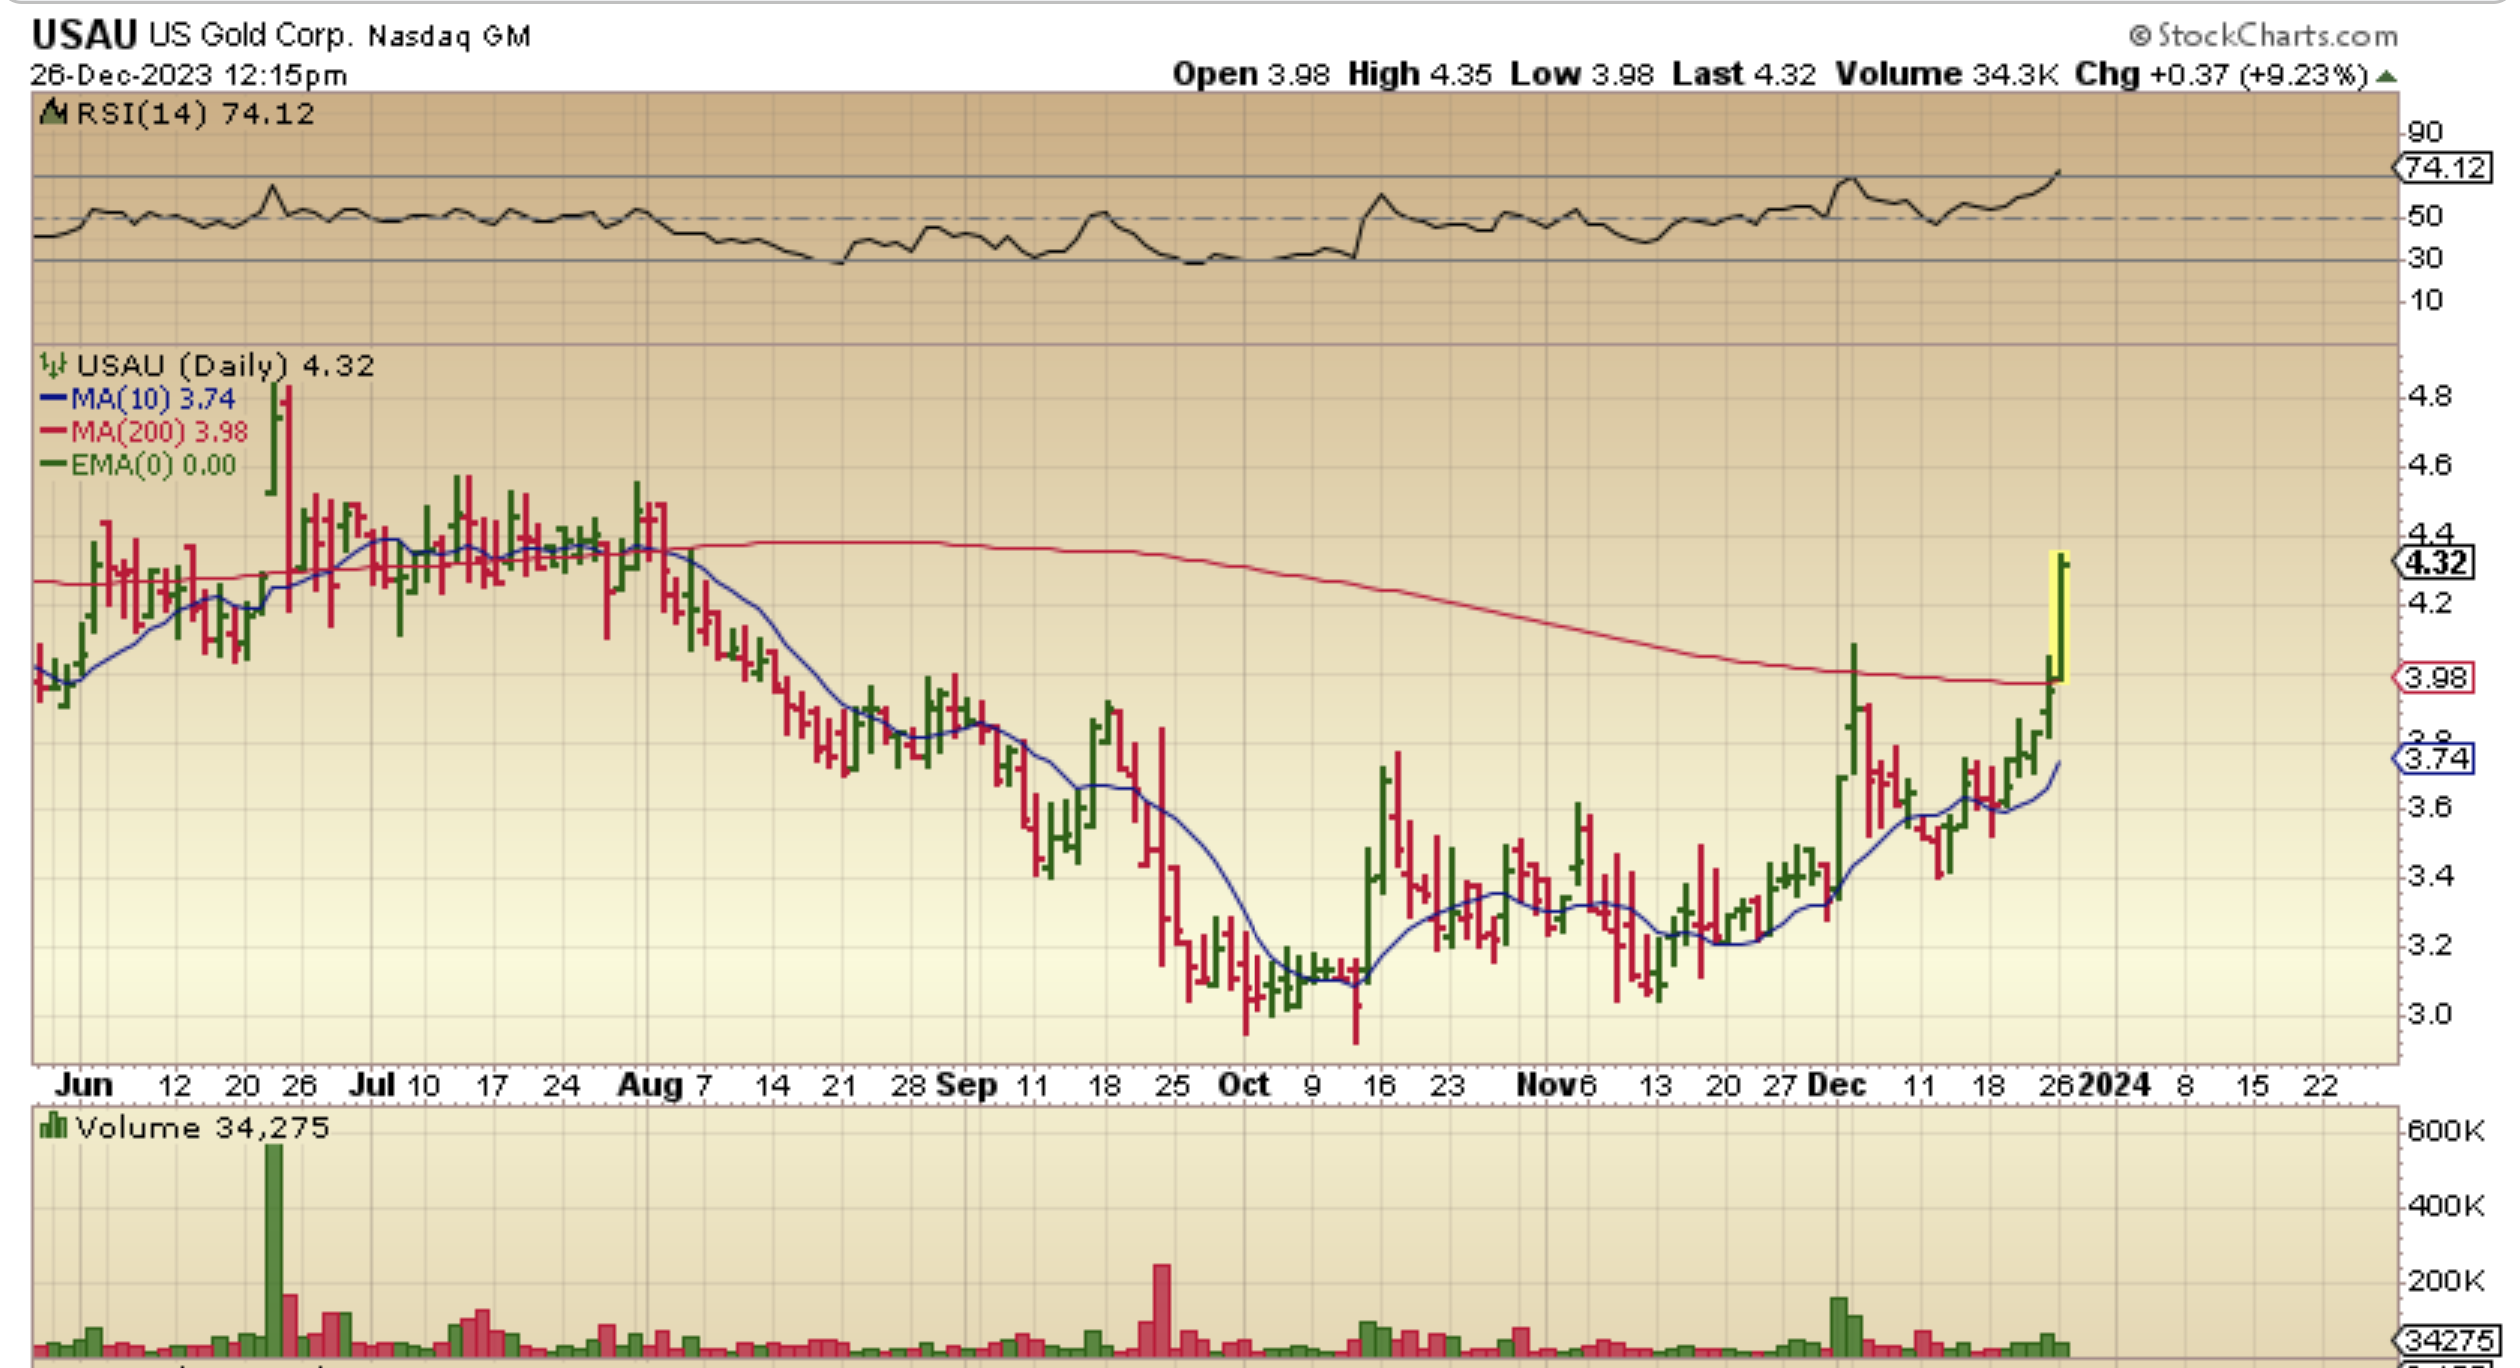The height and width of the screenshot is (1368, 2520).
Task: Click the 2024 label on date axis
Action: 2115,1086
